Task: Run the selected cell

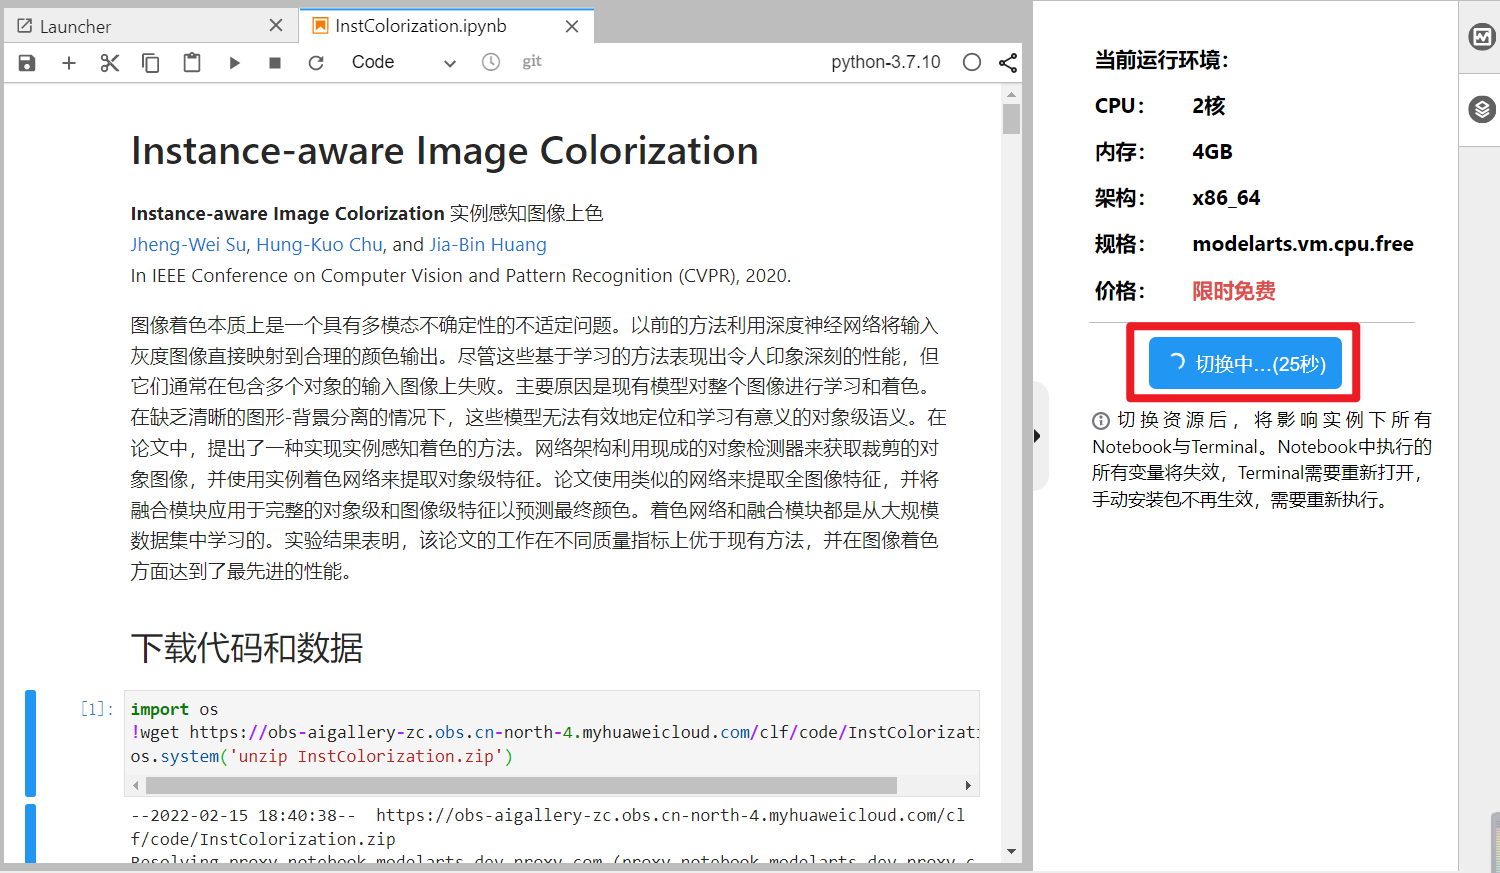Action: 234,63
